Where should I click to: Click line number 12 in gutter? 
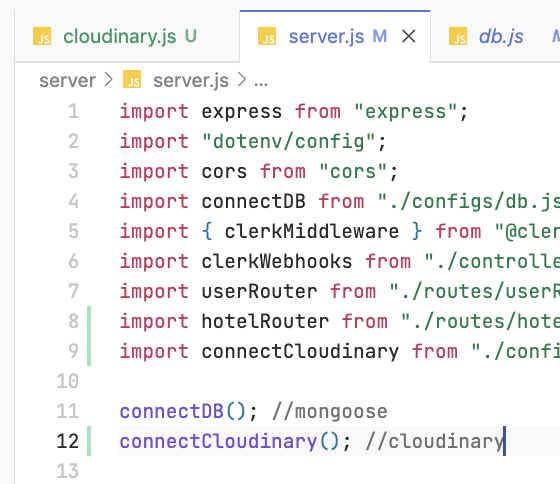point(68,441)
